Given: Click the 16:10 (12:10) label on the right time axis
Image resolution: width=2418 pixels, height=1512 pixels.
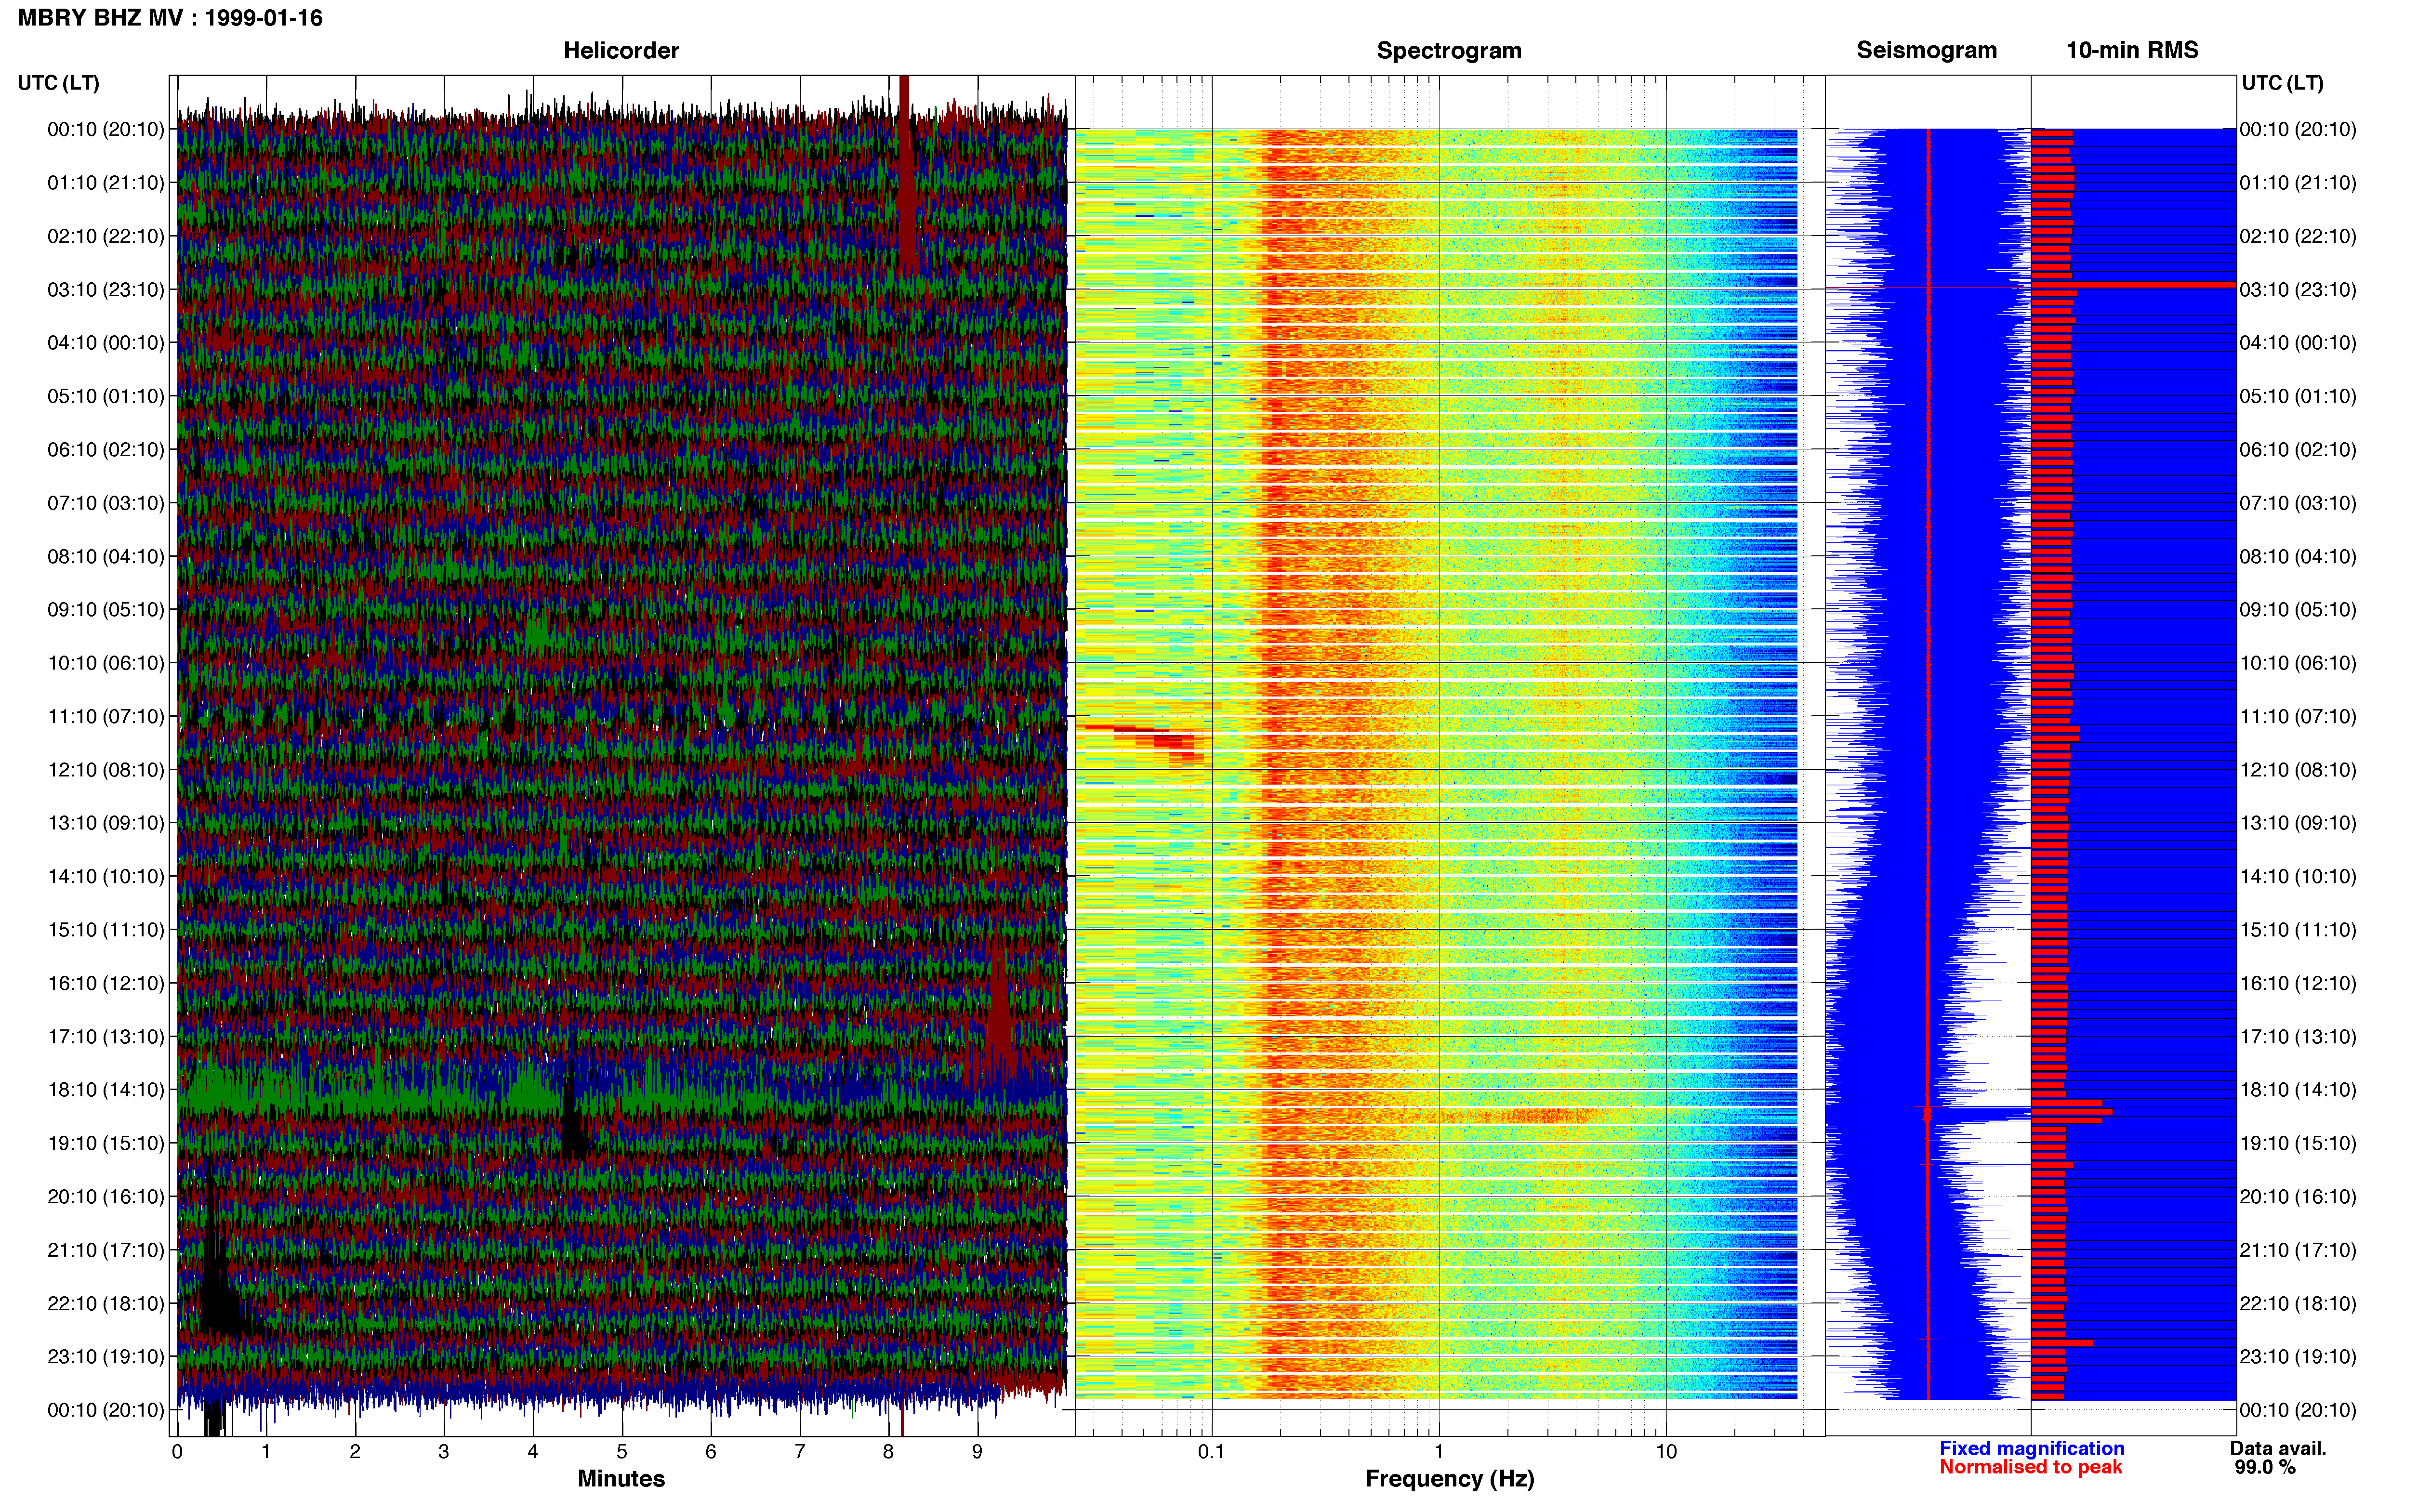Looking at the screenshot, I should pyautogui.click(x=2298, y=983).
